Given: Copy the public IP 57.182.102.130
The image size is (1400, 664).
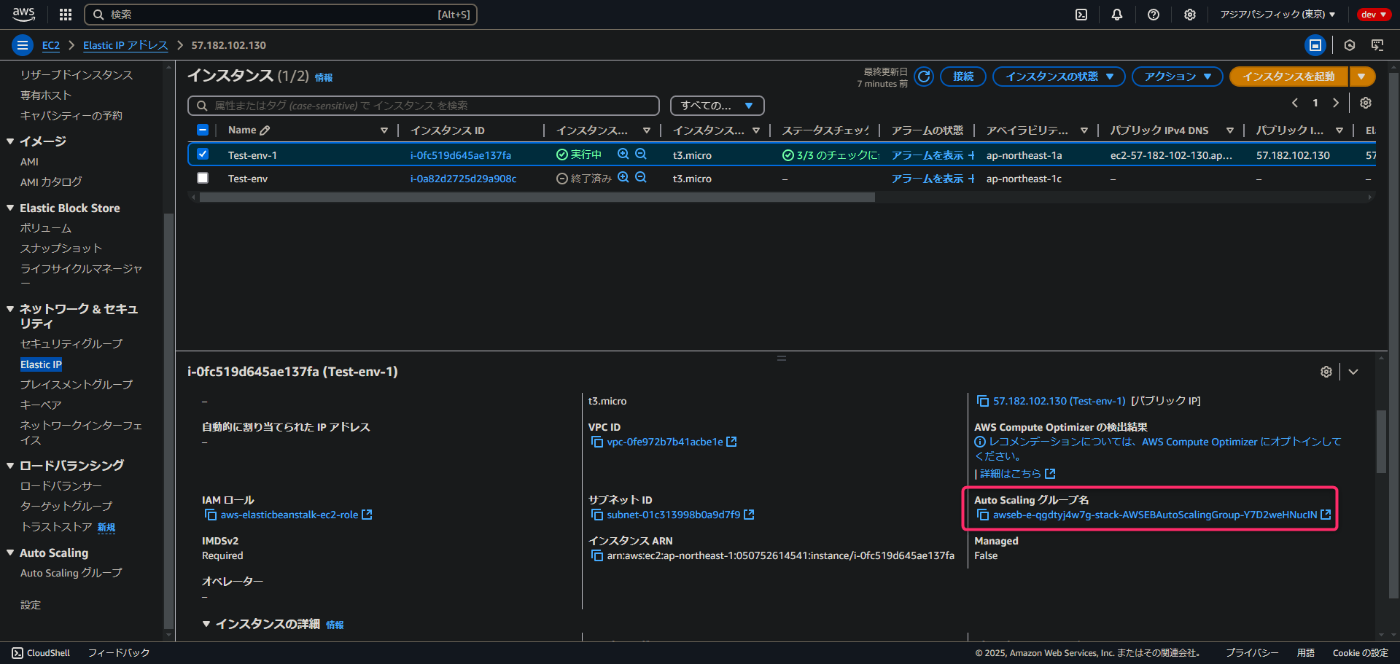Looking at the screenshot, I should pyautogui.click(x=982, y=401).
